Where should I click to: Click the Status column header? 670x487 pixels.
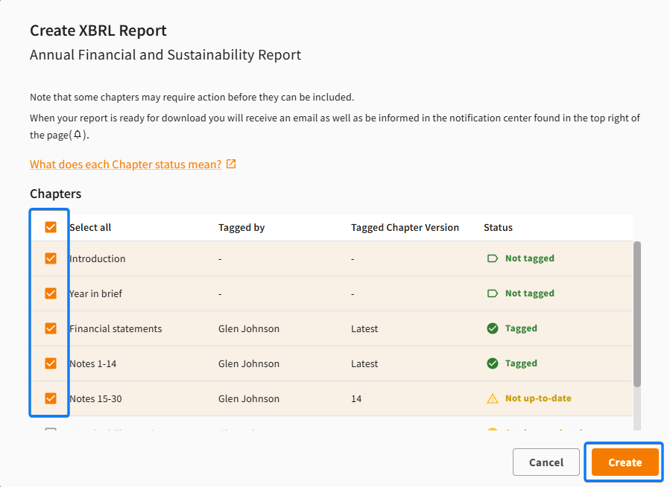click(x=499, y=227)
